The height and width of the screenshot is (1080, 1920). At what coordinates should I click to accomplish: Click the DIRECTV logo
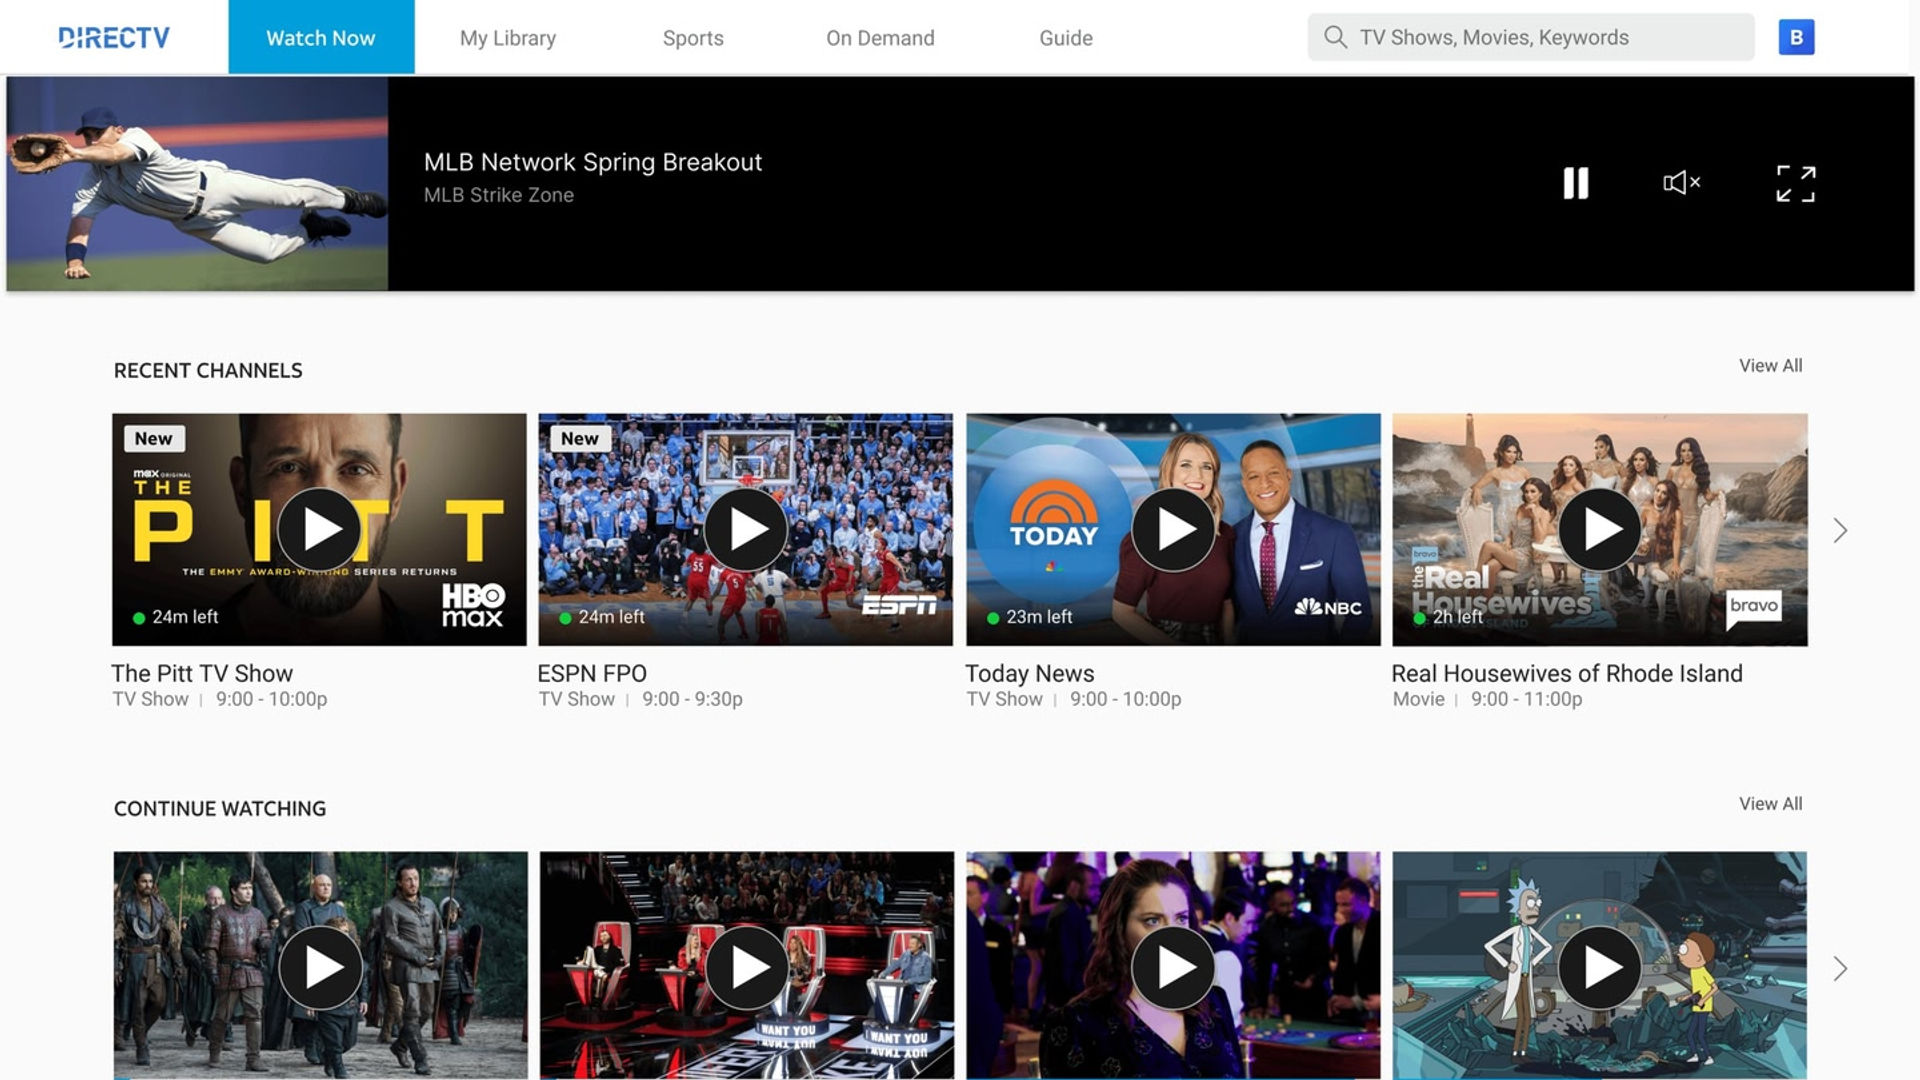pyautogui.click(x=114, y=38)
